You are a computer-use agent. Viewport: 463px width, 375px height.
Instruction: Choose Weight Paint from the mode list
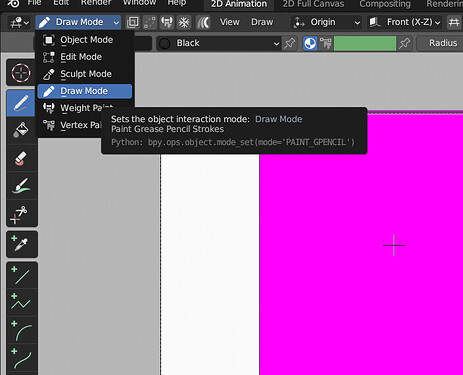pyautogui.click(x=85, y=108)
